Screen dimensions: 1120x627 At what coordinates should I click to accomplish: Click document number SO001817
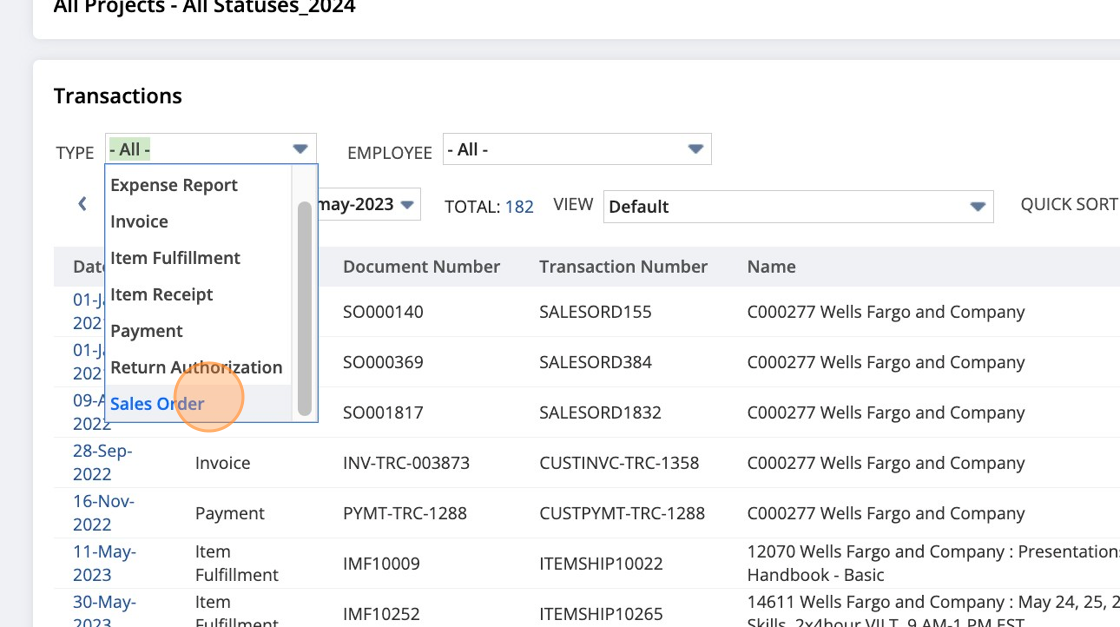383,413
